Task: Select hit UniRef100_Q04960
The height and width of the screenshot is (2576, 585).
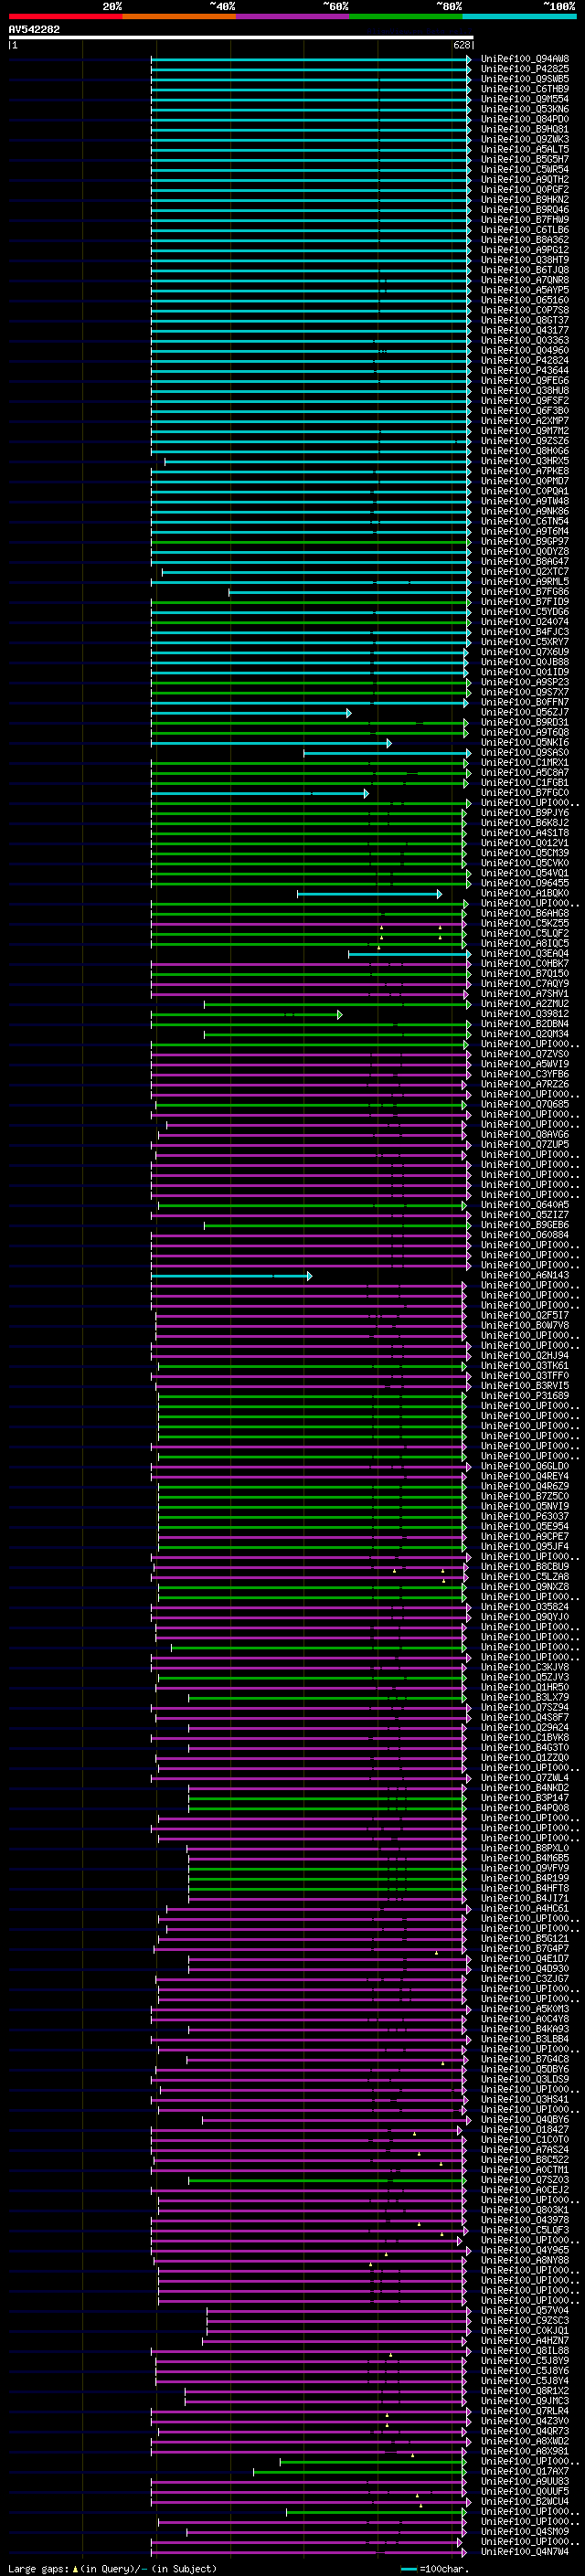Action: [525, 350]
